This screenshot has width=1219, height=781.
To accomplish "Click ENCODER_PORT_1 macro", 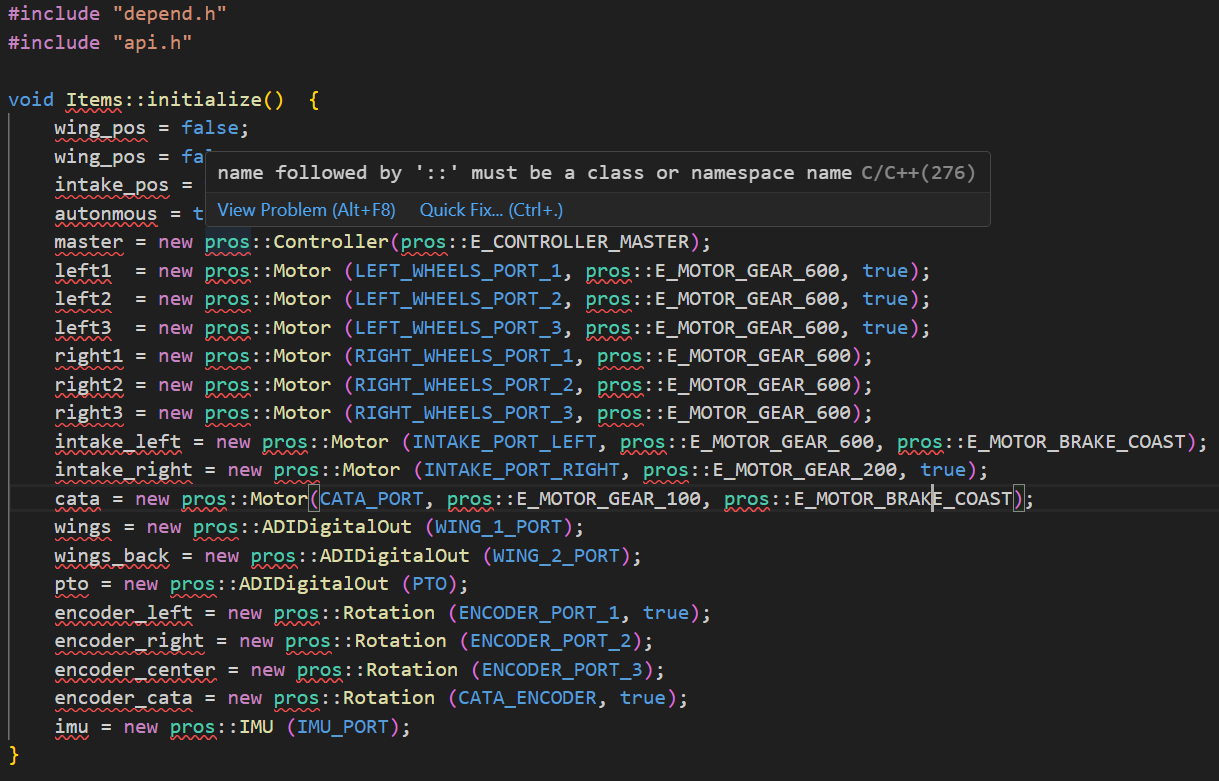I will [540, 612].
